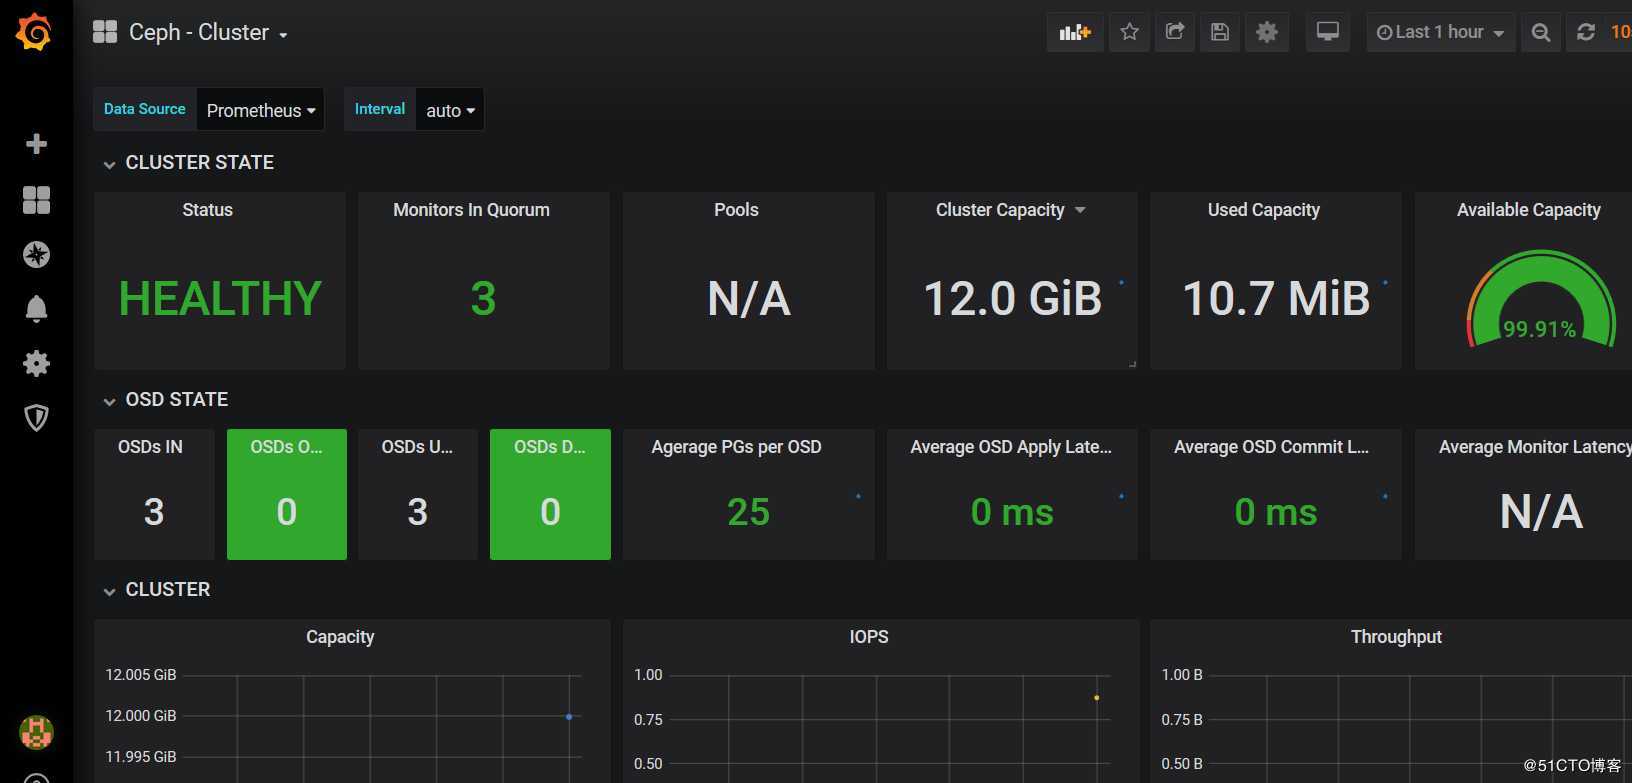Click the green OSDs OUT tile

(x=287, y=494)
